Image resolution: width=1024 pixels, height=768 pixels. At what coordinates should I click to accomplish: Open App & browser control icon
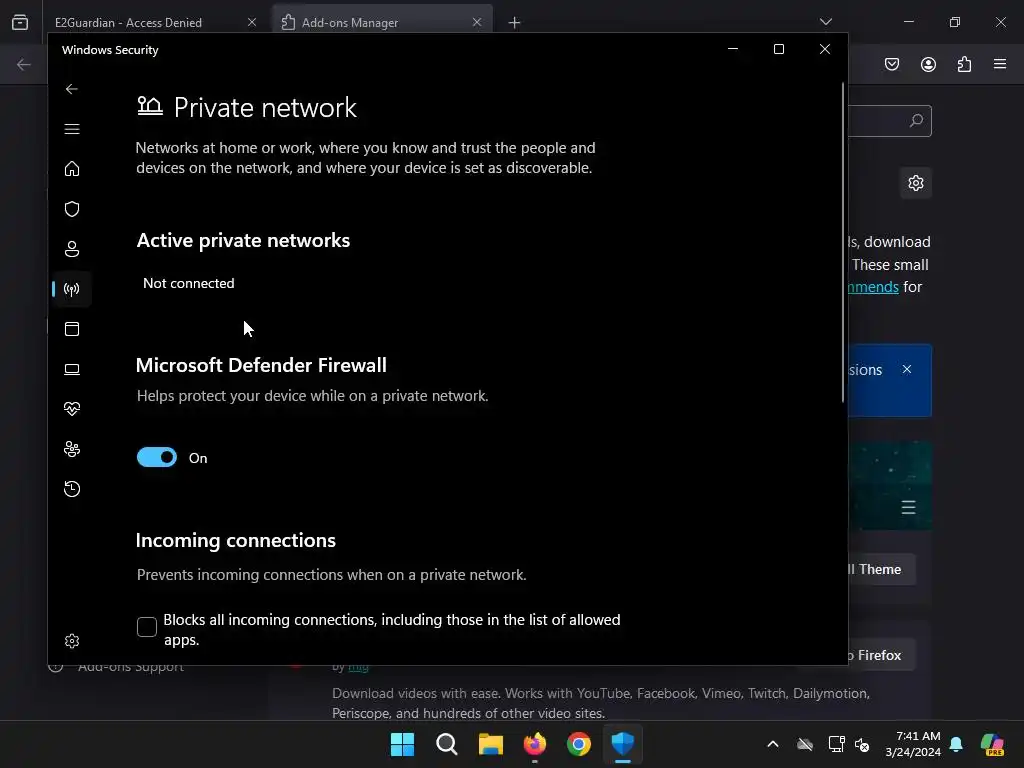72,329
